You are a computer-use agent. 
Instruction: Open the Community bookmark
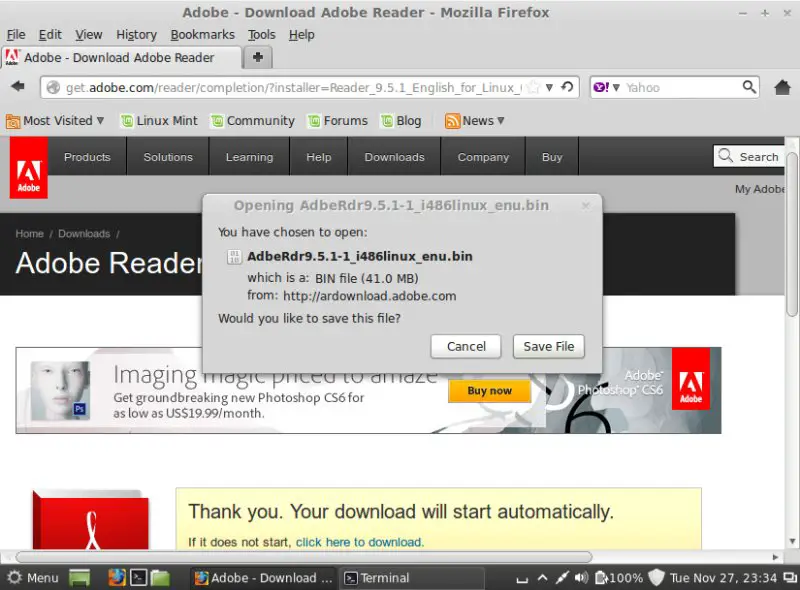click(253, 121)
